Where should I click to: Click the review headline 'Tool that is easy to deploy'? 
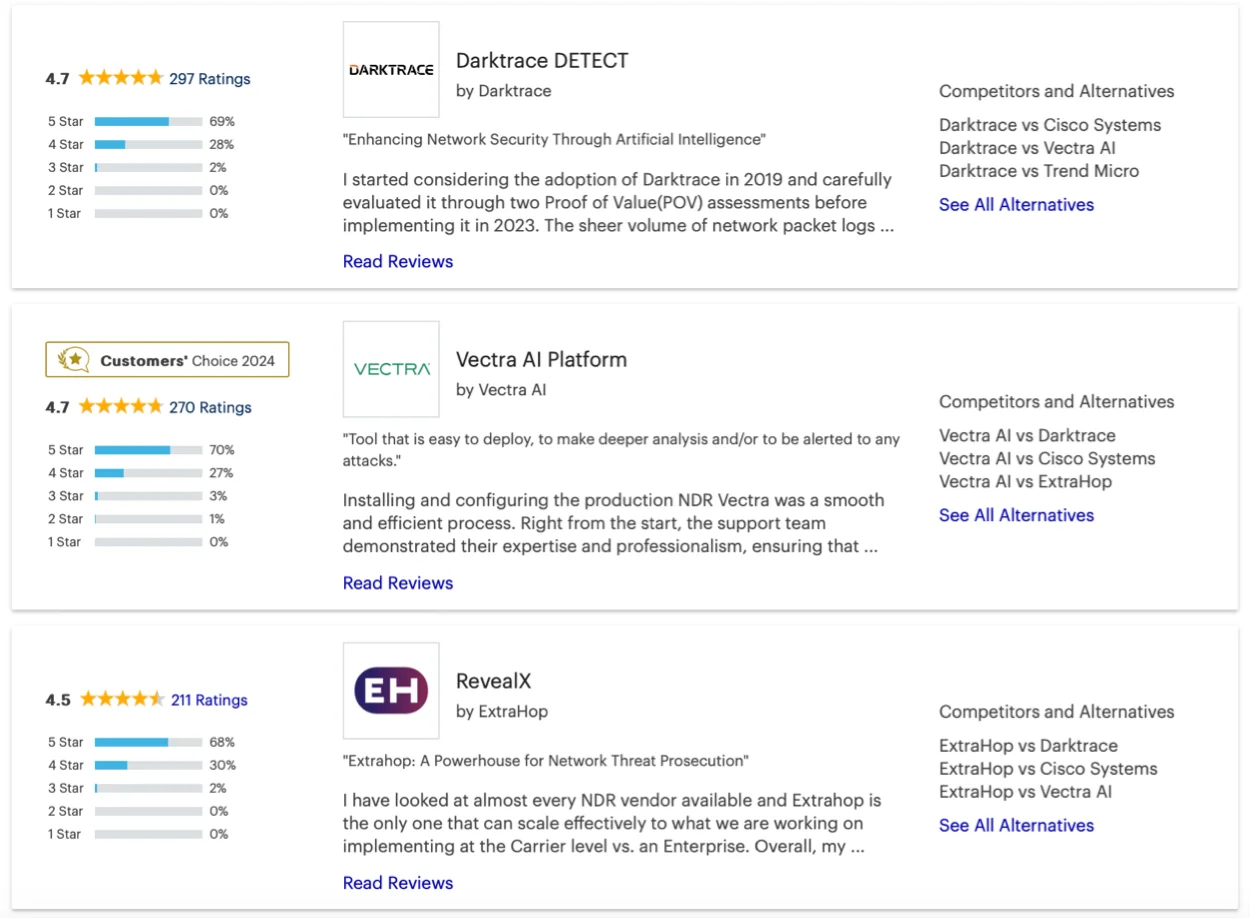click(621, 450)
